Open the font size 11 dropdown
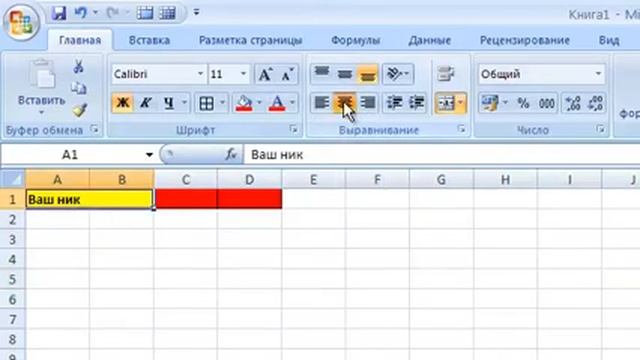 (x=243, y=74)
